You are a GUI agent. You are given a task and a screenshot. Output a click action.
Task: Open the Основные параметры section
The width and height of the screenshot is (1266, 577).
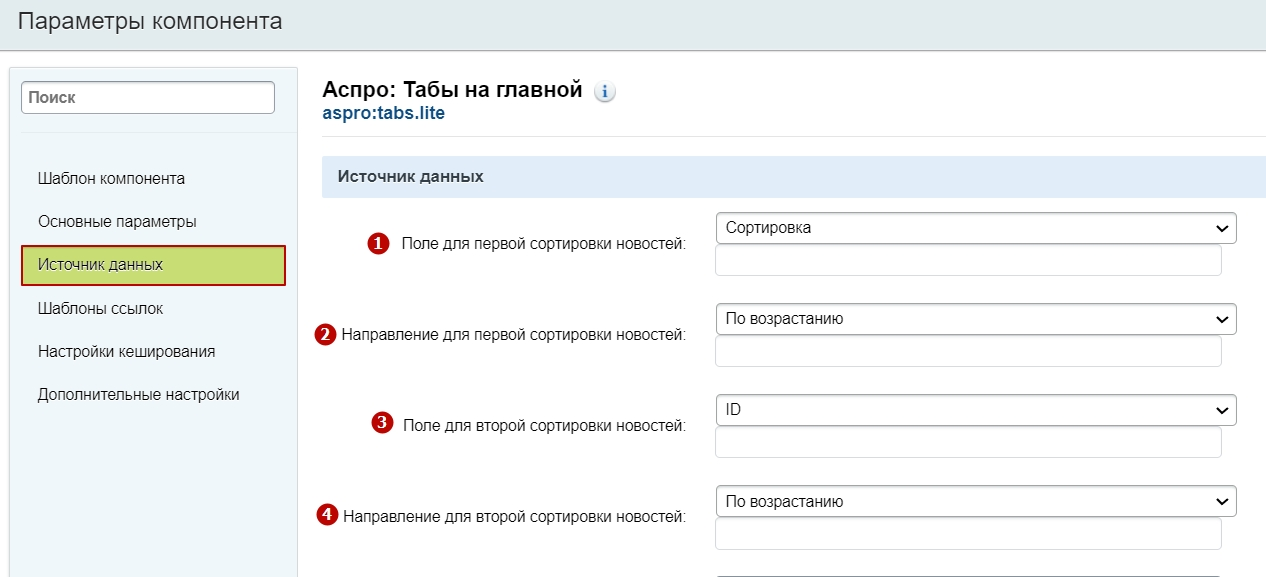pyautogui.click(x=117, y=221)
